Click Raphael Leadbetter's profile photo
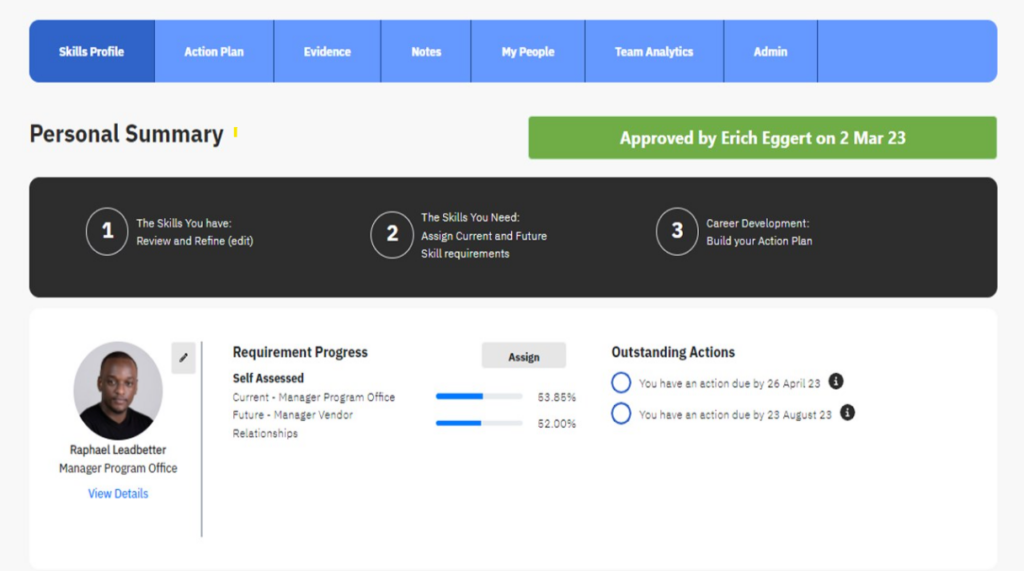 [x=118, y=391]
